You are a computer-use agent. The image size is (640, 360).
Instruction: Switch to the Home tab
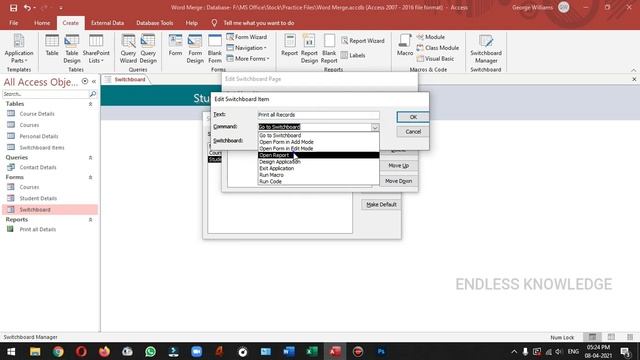tap(42, 23)
